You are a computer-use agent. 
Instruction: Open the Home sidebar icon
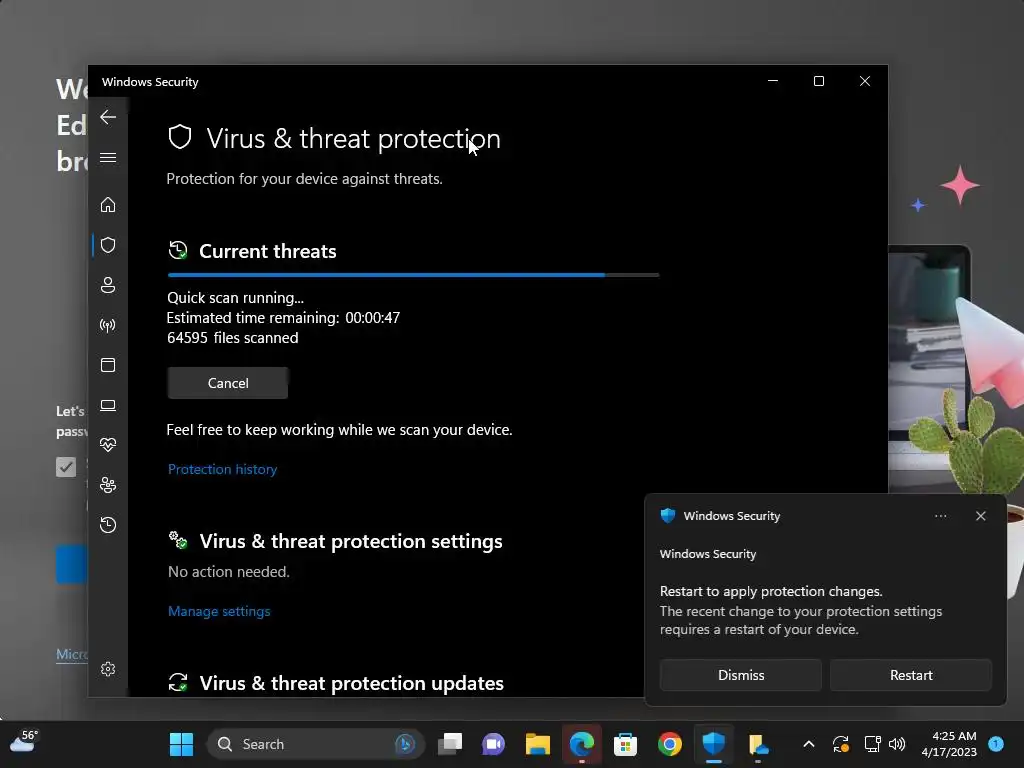point(108,205)
